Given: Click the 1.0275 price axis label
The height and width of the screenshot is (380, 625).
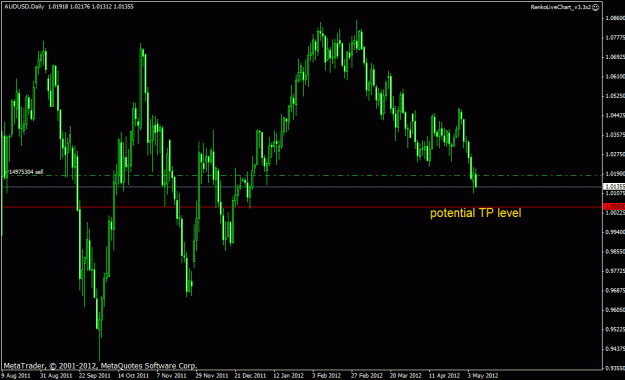Looking at the screenshot, I should coord(615,154).
